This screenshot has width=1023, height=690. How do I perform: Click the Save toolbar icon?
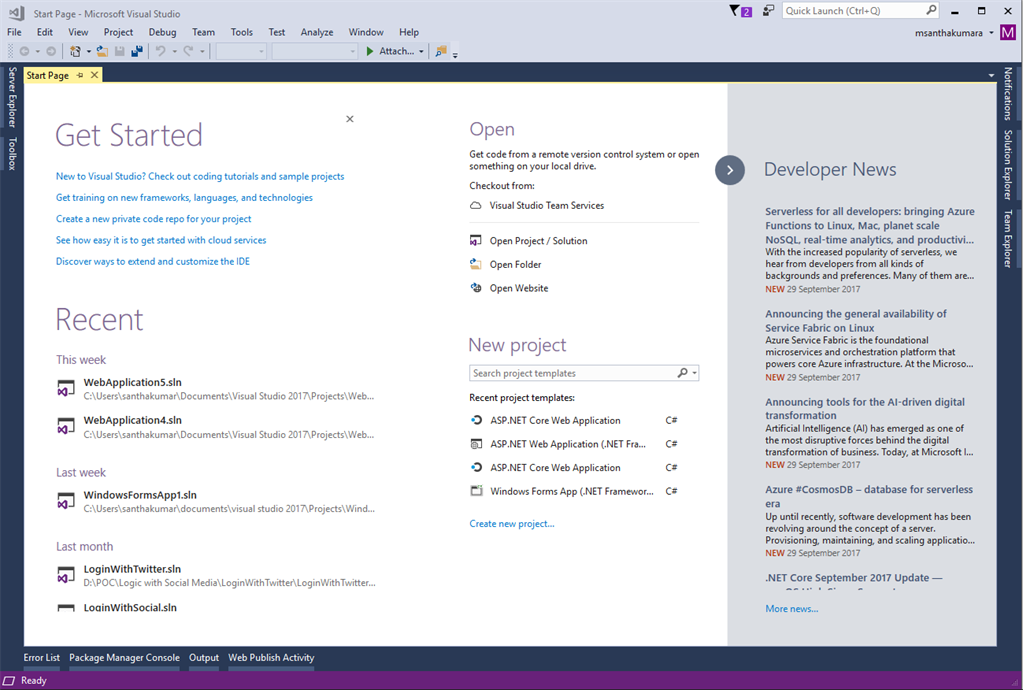[120, 51]
